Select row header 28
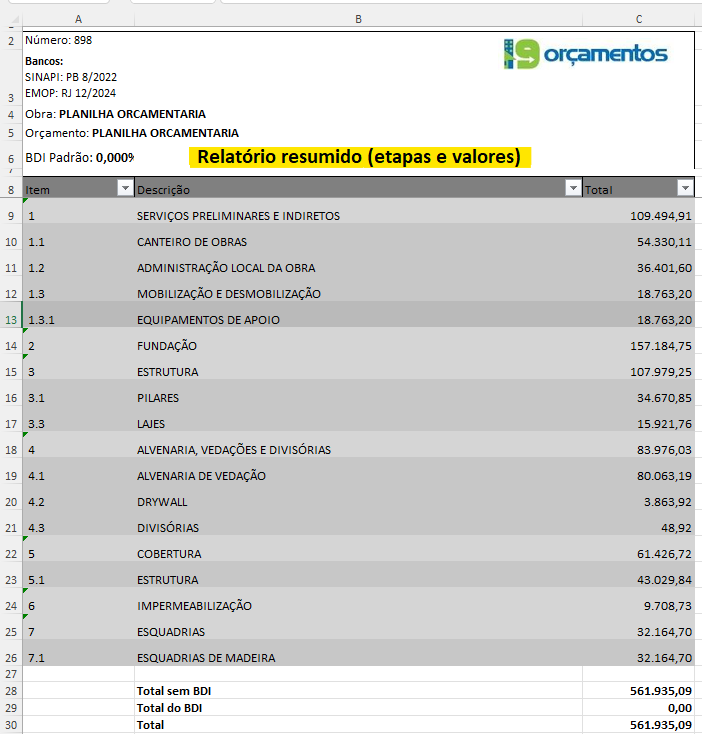The width and height of the screenshot is (702, 734). coord(11,691)
